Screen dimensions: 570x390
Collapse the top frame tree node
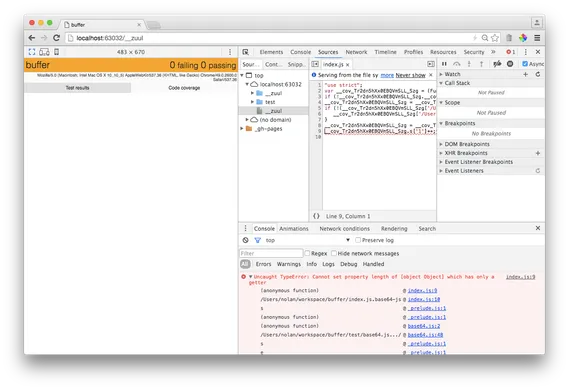click(242, 75)
